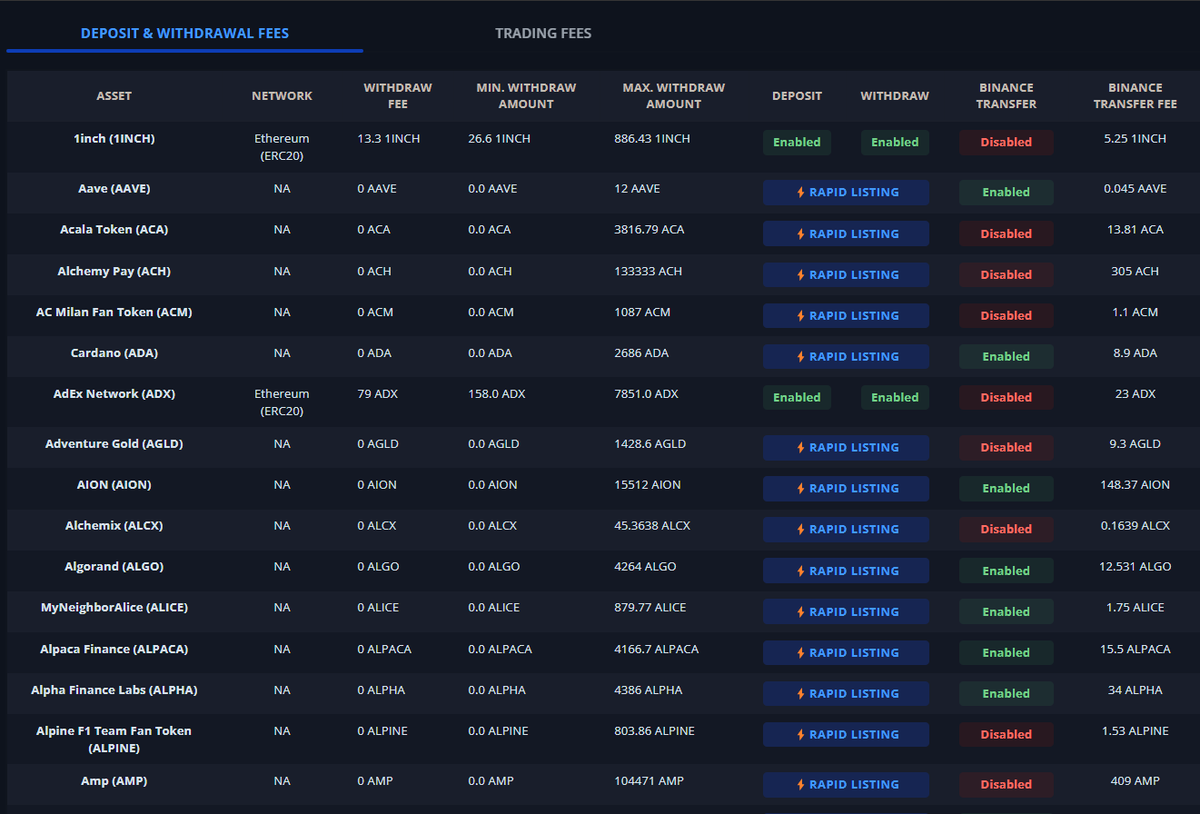The width and height of the screenshot is (1200, 814).
Task: Click the 1inch Withdraw Enabled badge
Action: tap(895, 142)
